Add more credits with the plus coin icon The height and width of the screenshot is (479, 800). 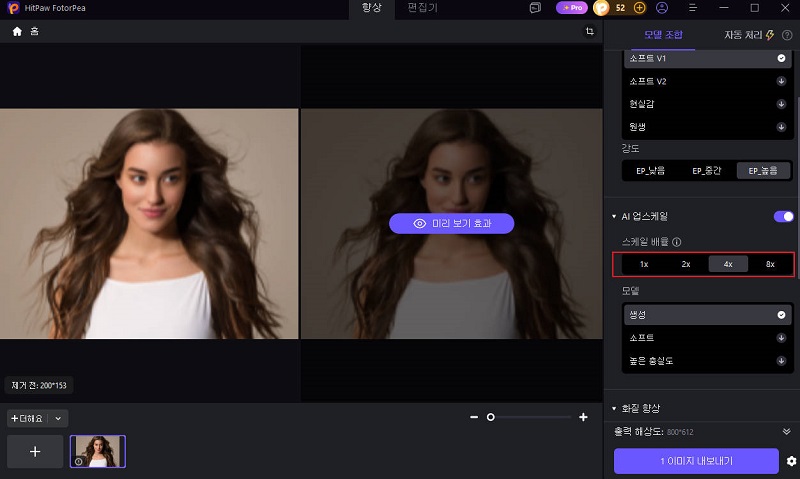pos(639,8)
